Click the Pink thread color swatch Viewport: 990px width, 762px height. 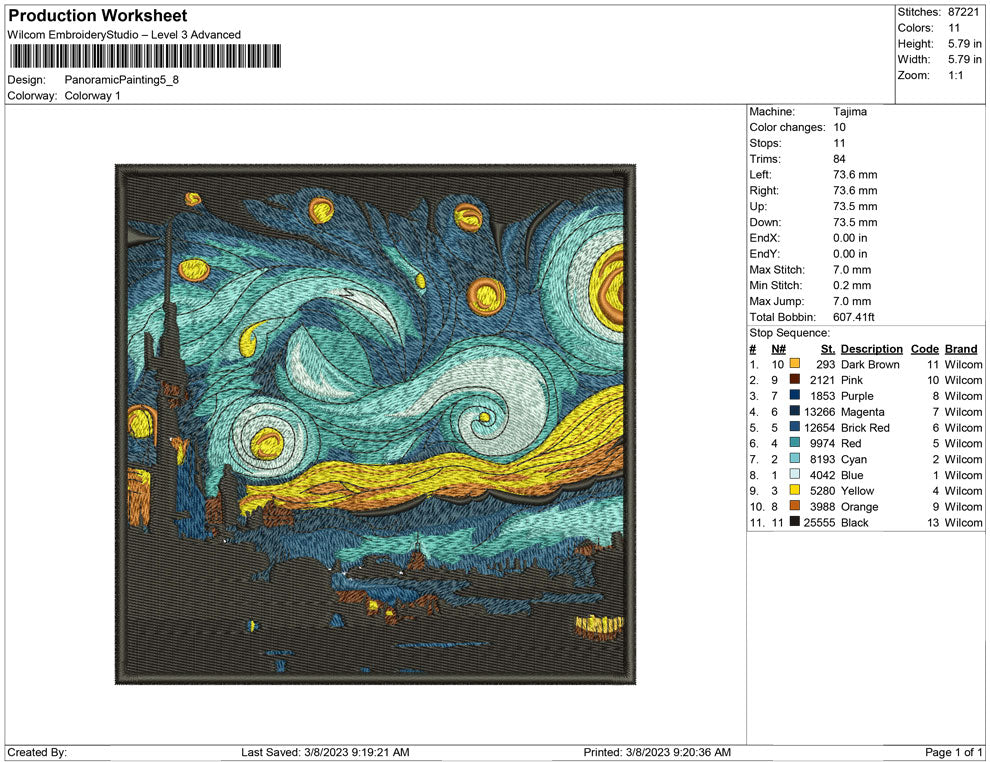point(795,379)
